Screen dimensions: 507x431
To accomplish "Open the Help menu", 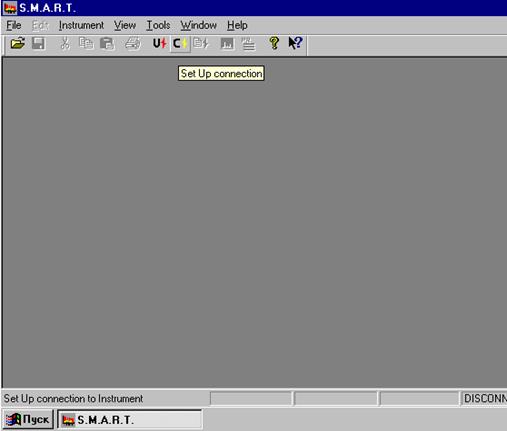I will pyautogui.click(x=237, y=25).
